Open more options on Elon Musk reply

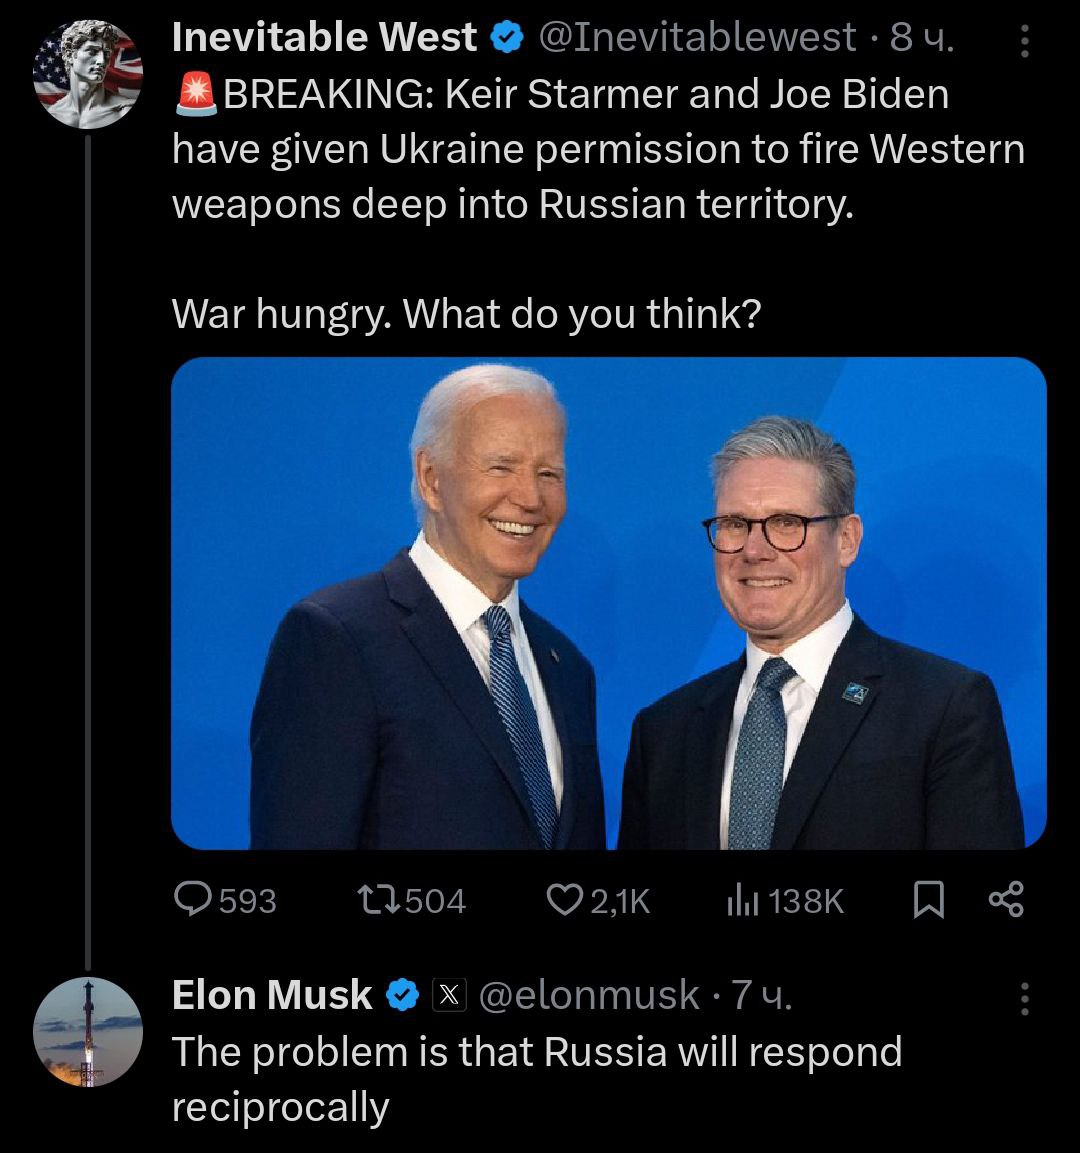(1024, 997)
